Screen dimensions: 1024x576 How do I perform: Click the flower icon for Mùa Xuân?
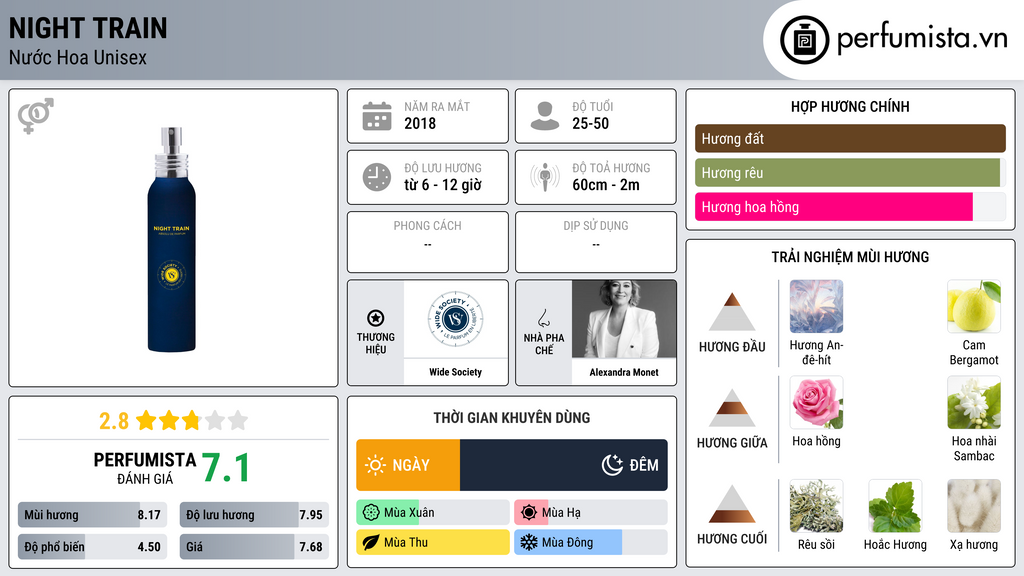point(371,513)
